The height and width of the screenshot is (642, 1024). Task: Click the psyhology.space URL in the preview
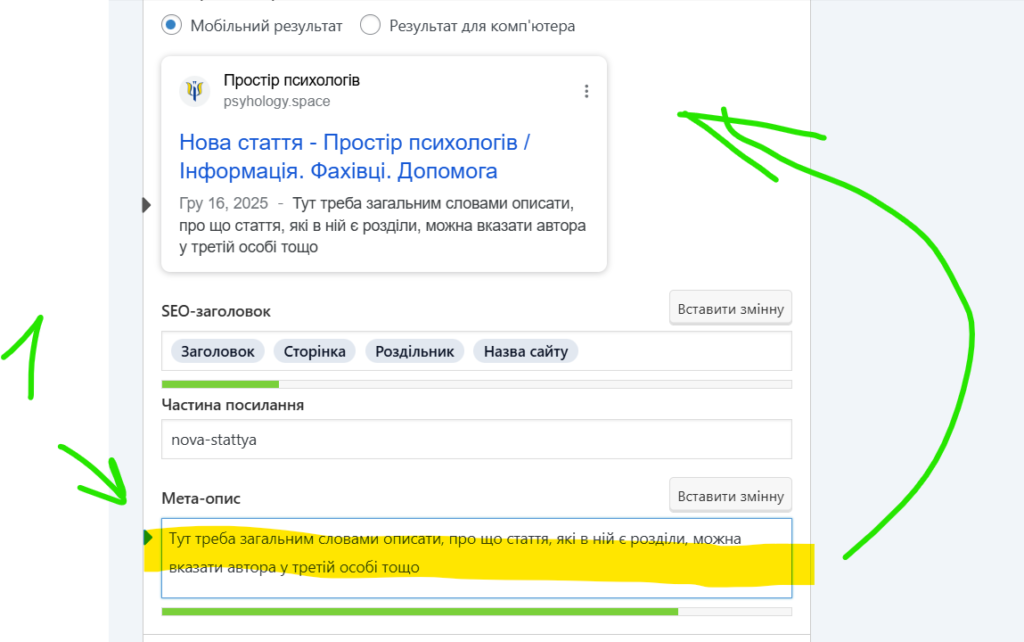coord(277,101)
